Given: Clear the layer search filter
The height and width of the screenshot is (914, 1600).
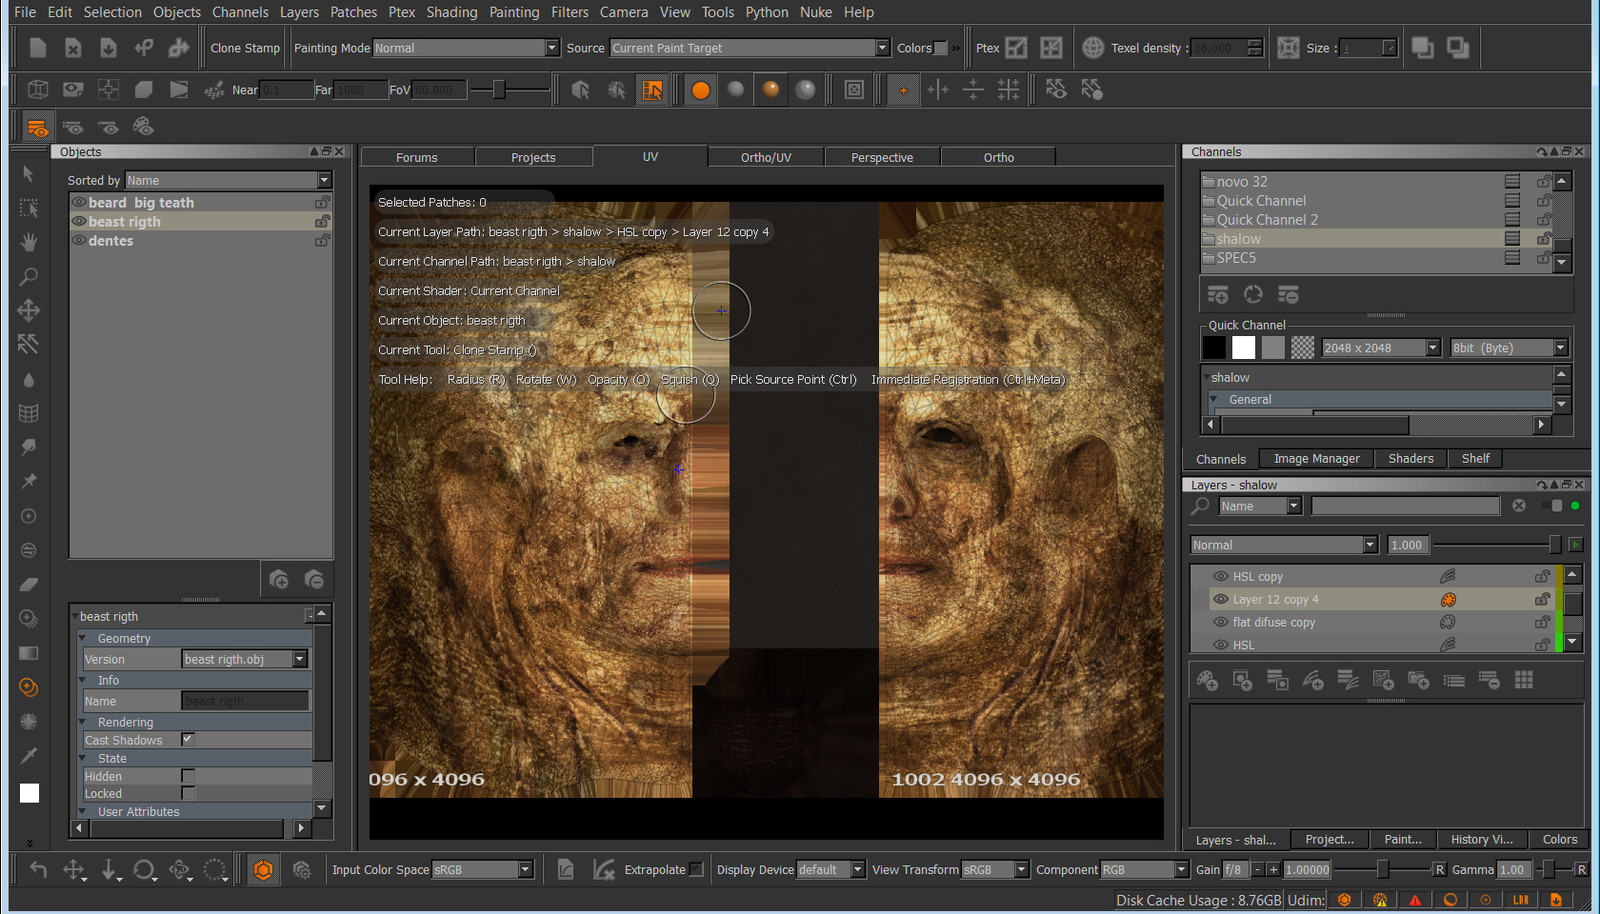Looking at the screenshot, I should point(1519,506).
